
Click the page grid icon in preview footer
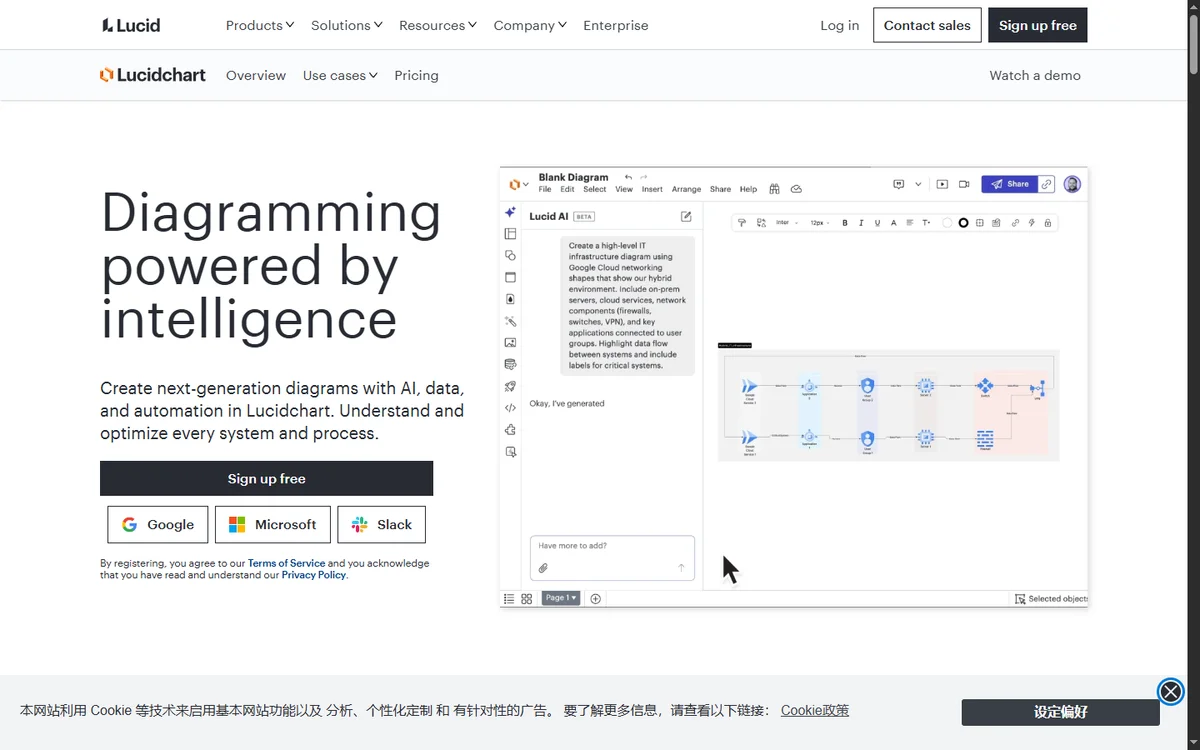[526, 598]
